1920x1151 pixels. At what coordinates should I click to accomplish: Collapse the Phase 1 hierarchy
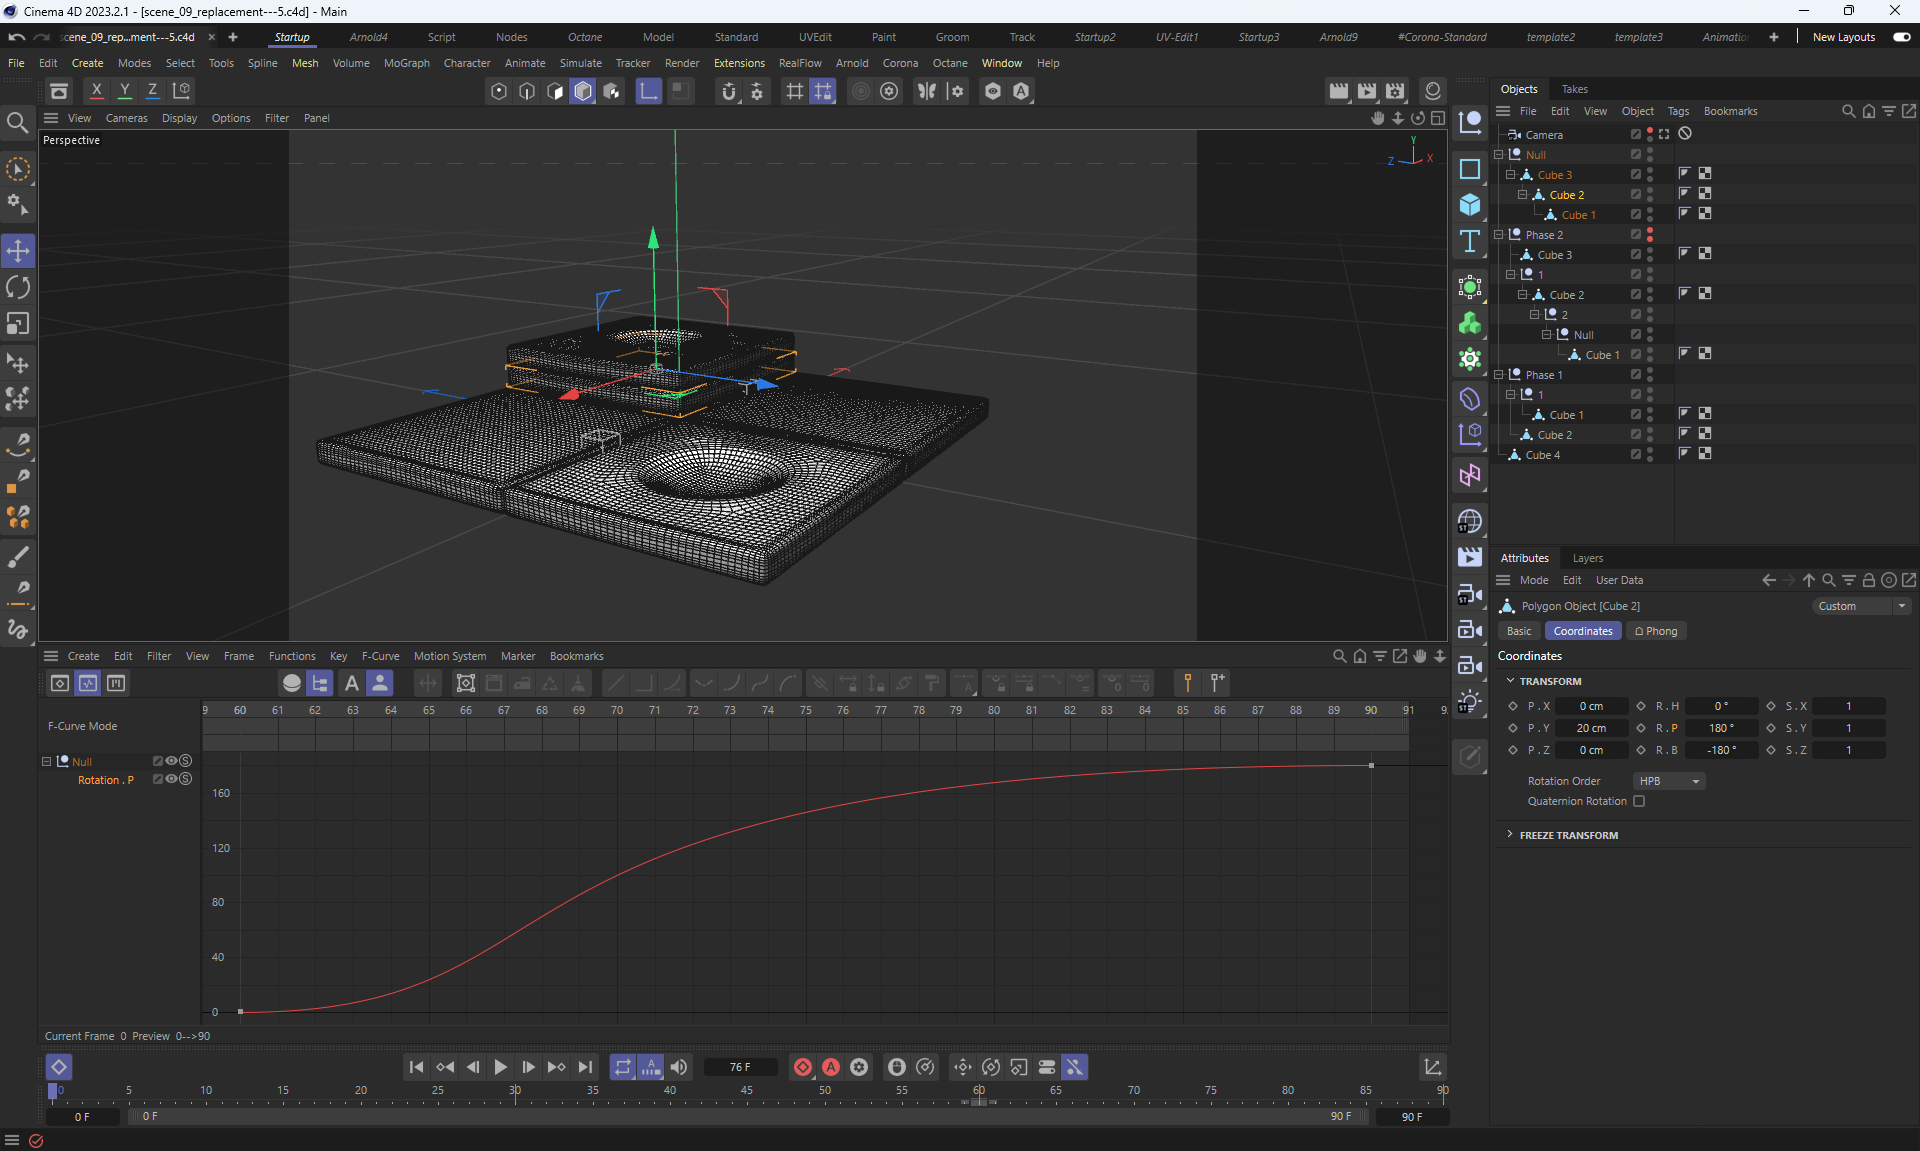(x=1499, y=375)
